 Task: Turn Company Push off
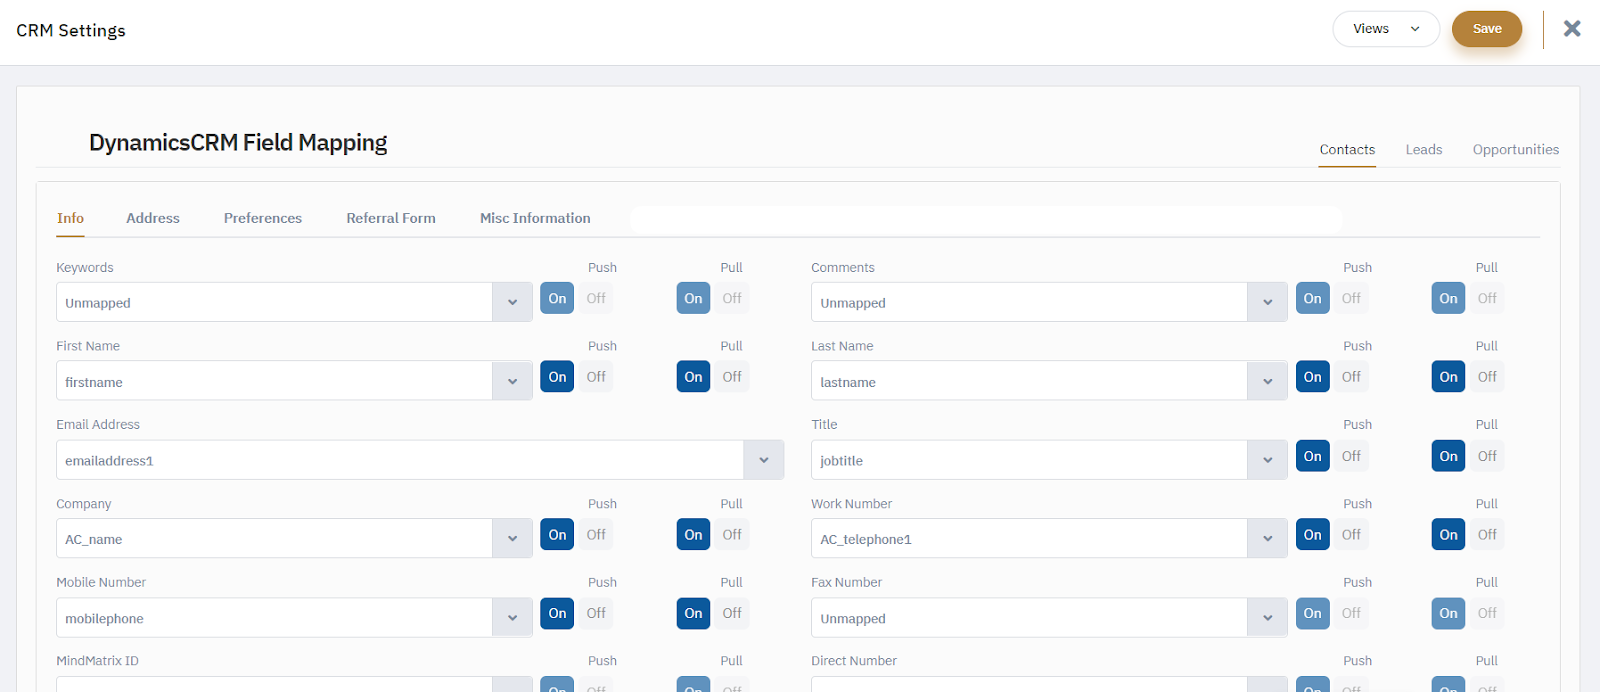596,535
